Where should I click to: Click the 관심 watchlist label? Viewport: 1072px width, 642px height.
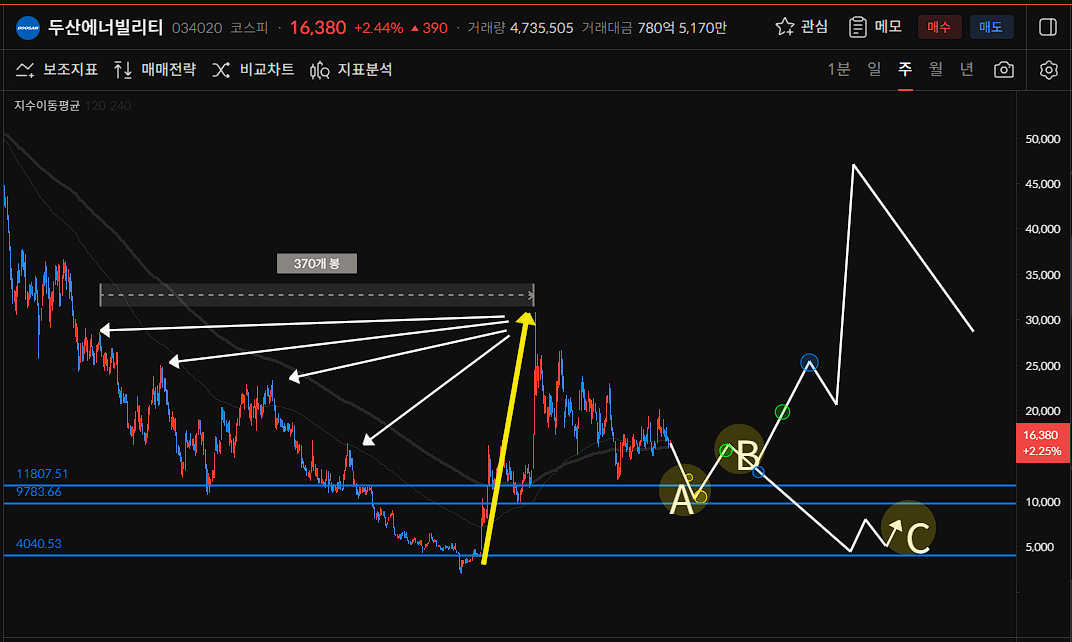pos(814,27)
